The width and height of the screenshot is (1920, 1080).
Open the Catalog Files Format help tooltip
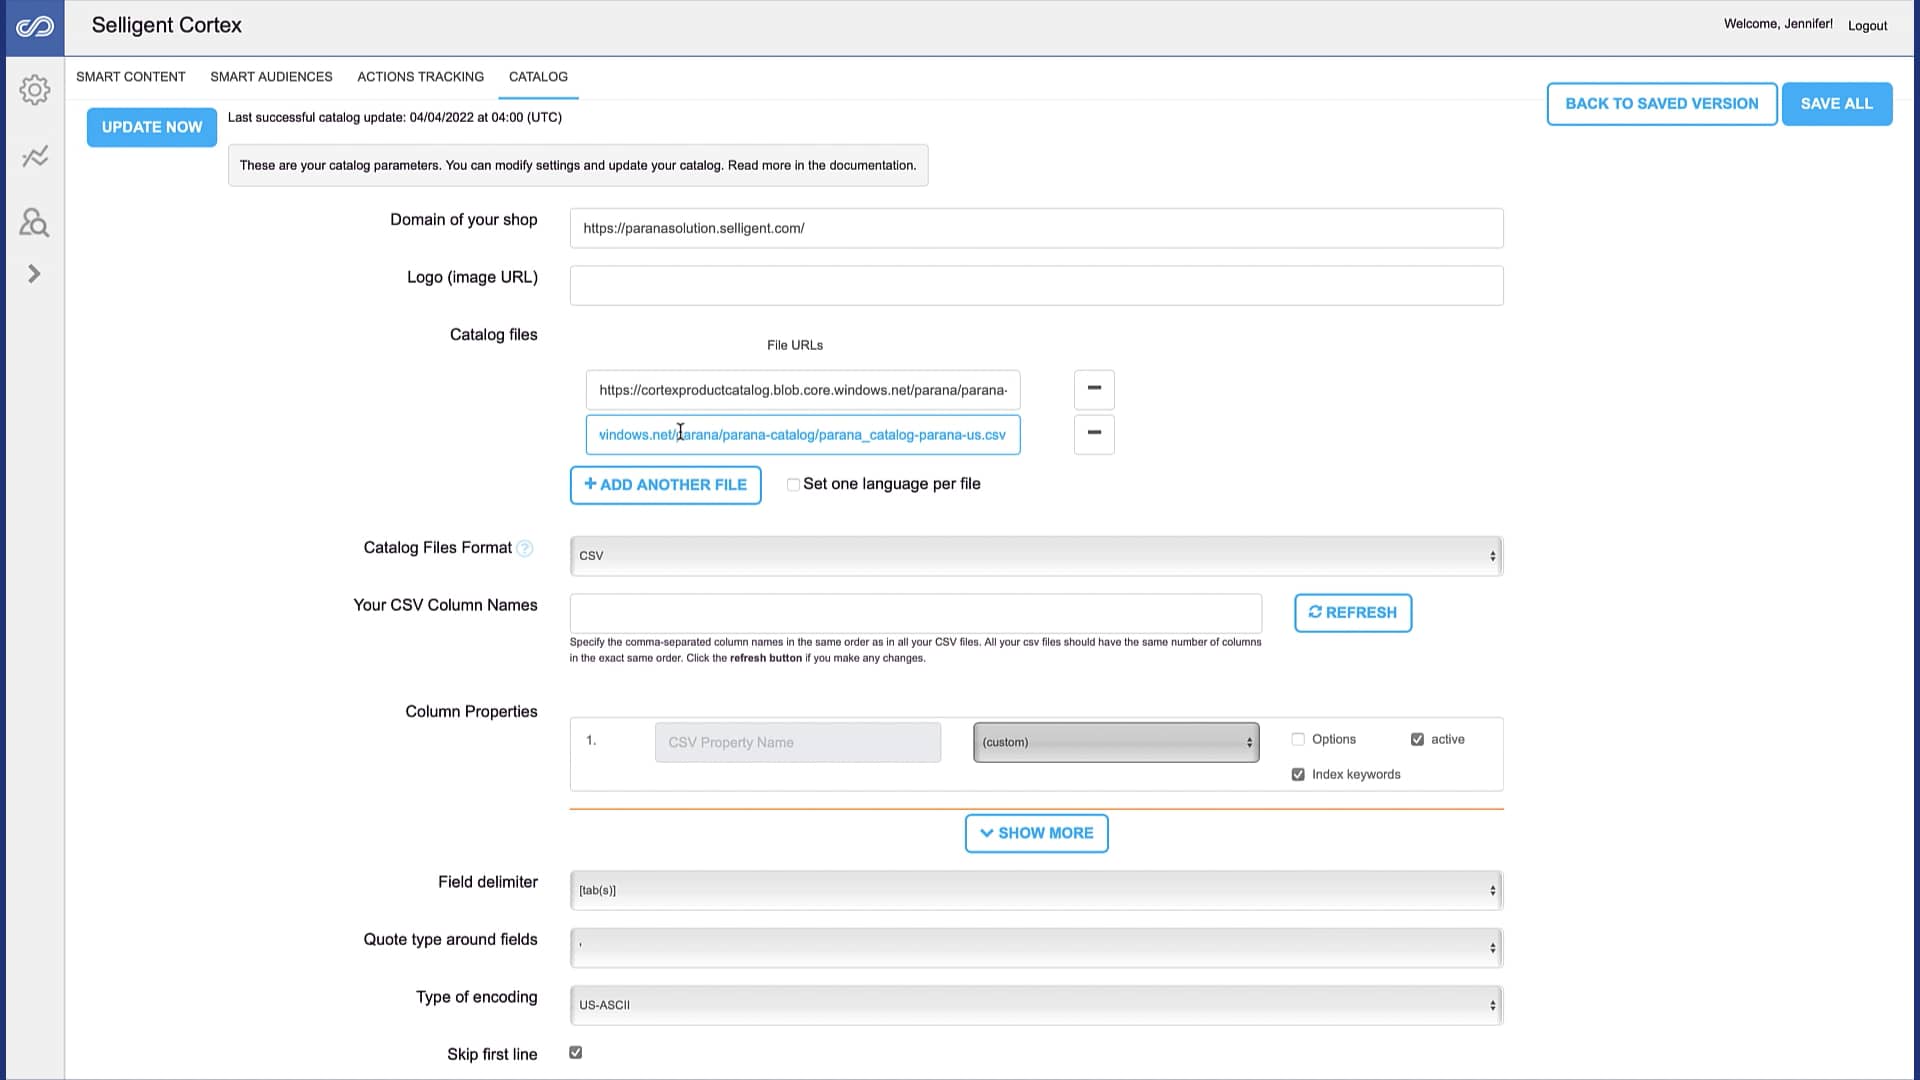524,548
